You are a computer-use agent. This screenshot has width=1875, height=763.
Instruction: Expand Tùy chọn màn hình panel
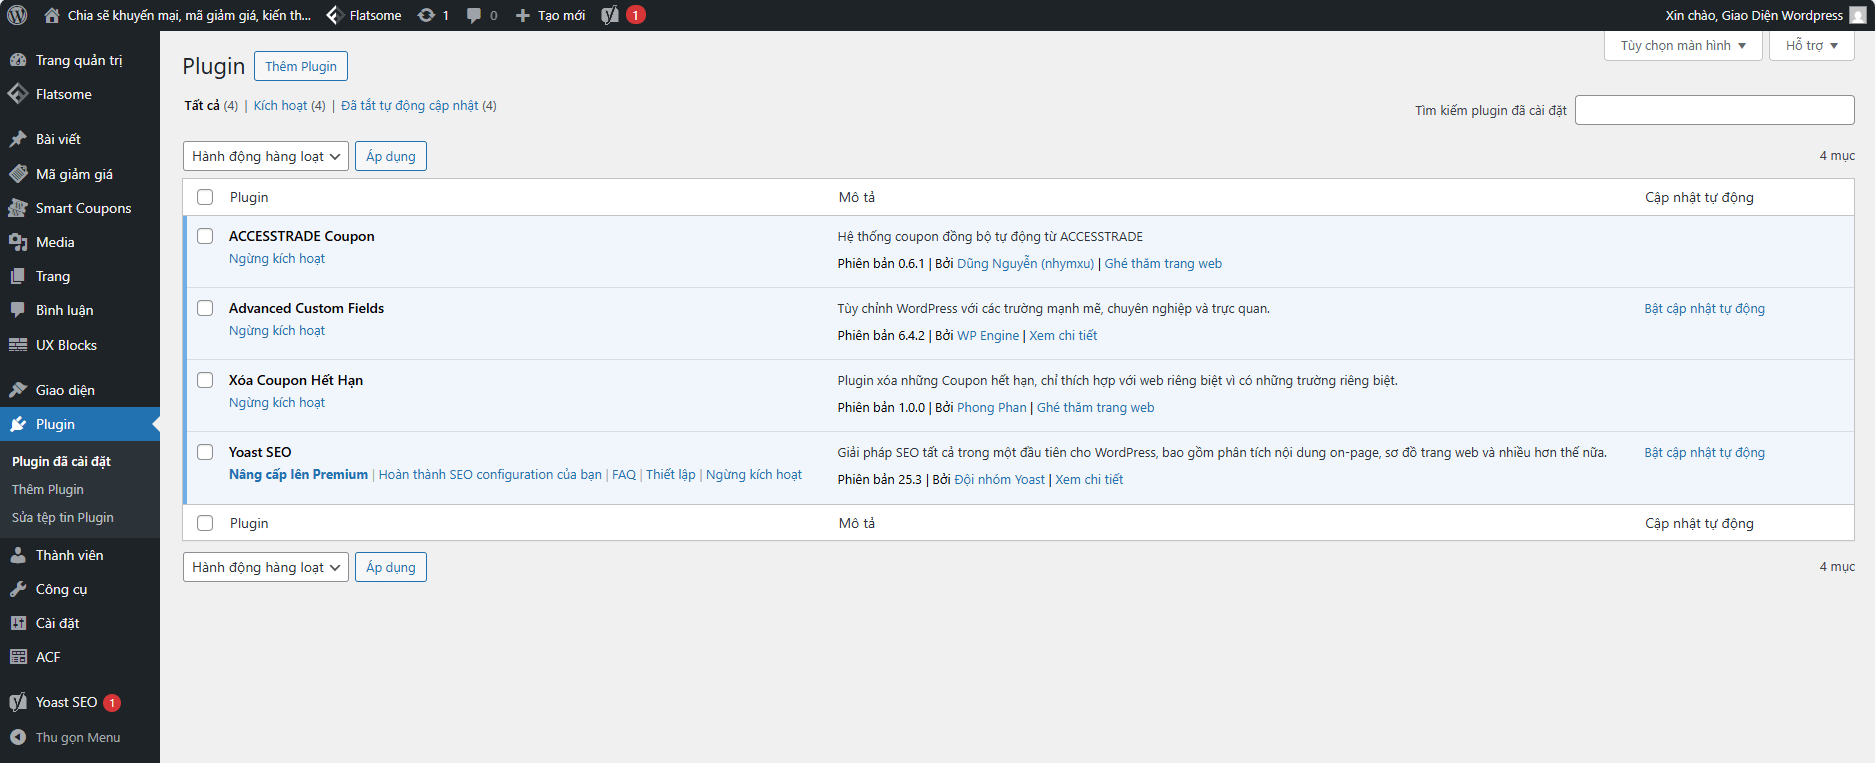click(x=1684, y=45)
